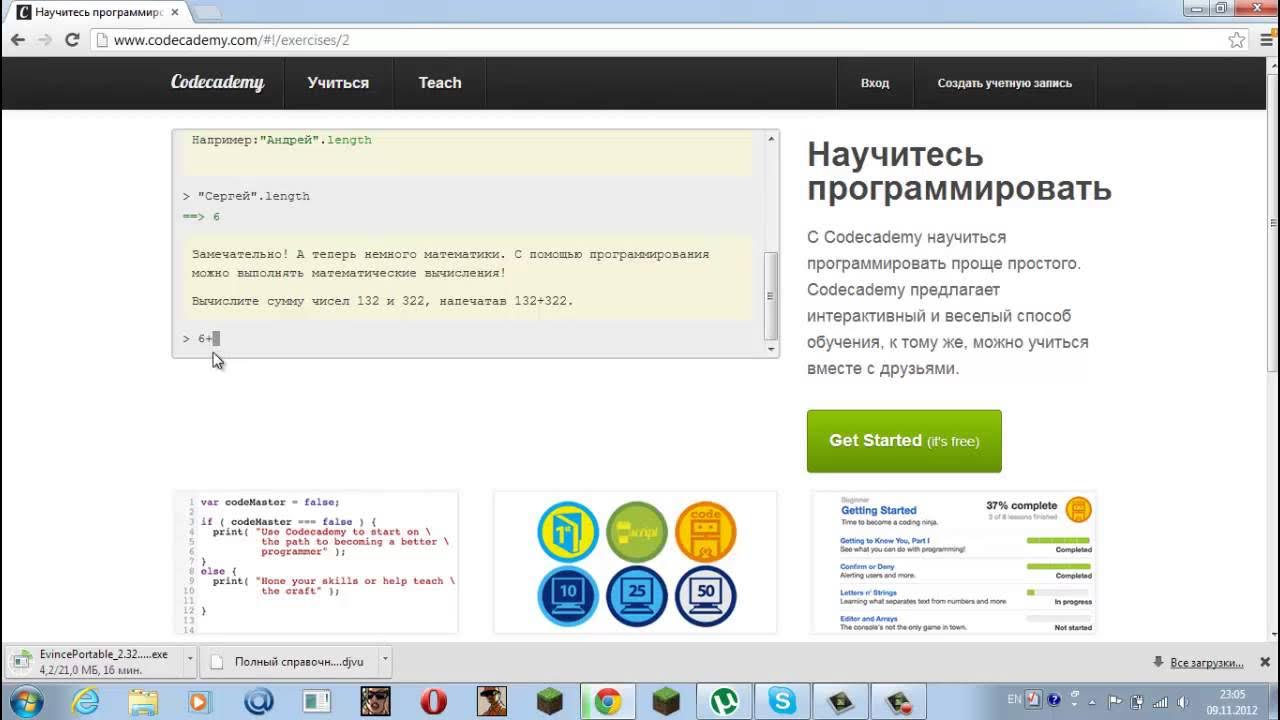
Task: Reload the page with the refresh icon
Action: tap(72, 40)
